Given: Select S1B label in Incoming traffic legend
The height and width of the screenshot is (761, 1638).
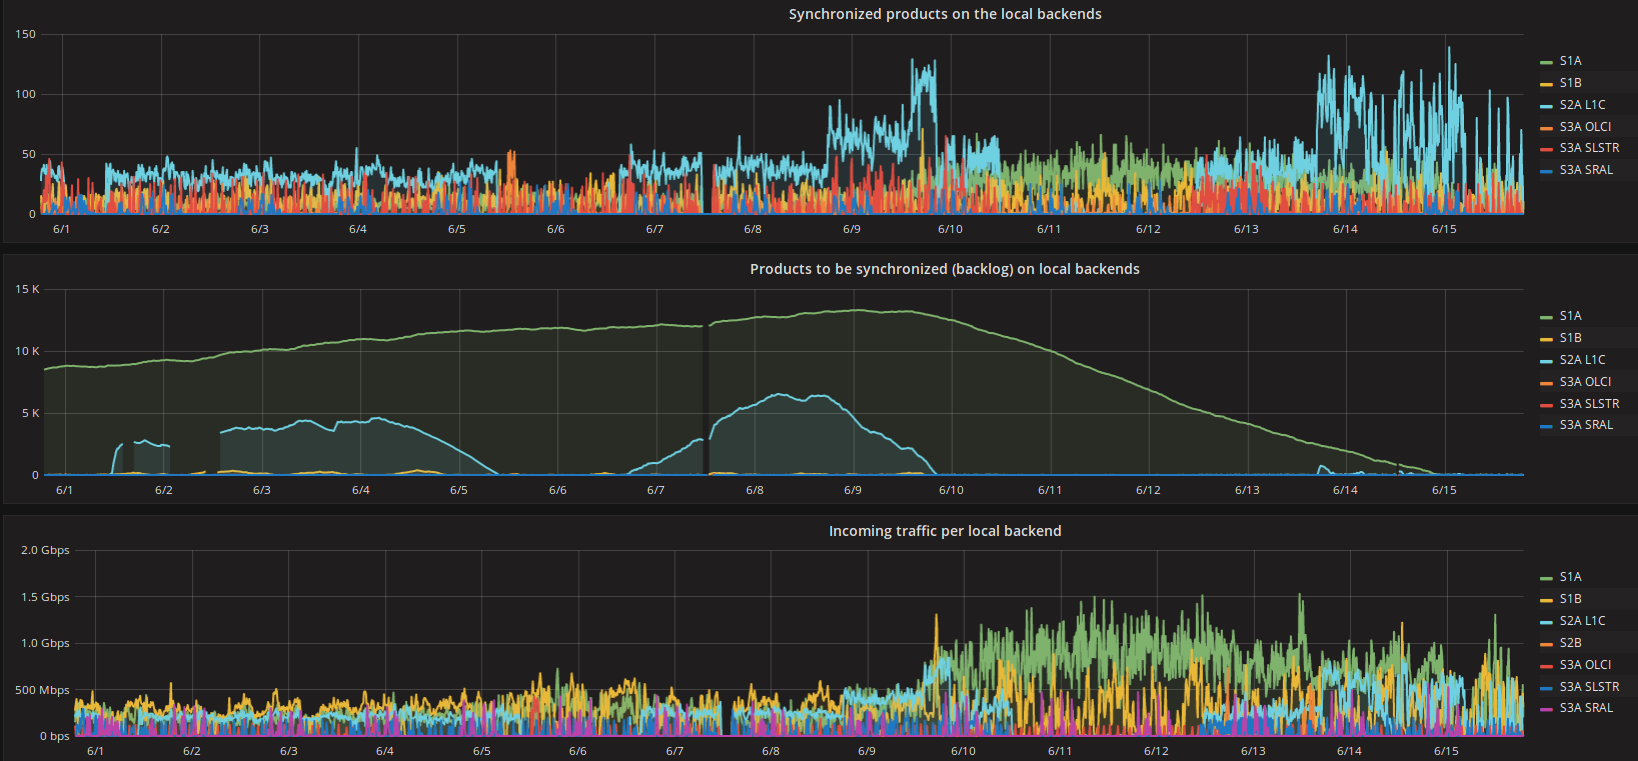Looking at the screenshot, I should pos(1570,599).
